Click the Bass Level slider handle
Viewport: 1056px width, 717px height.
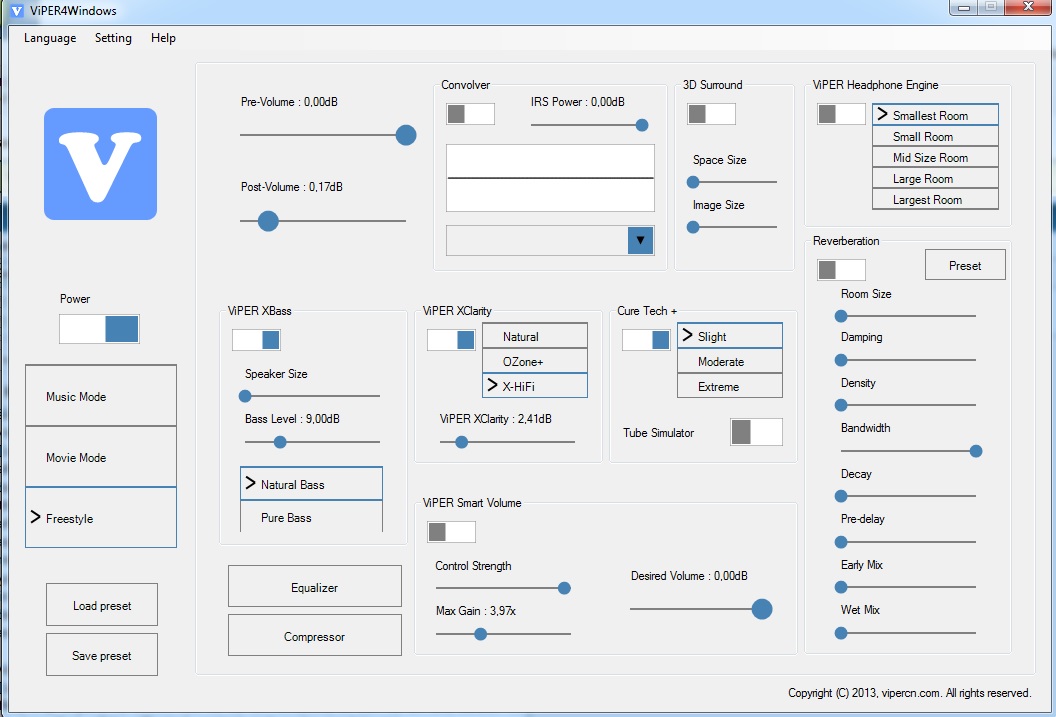click(x=280, y=442)
